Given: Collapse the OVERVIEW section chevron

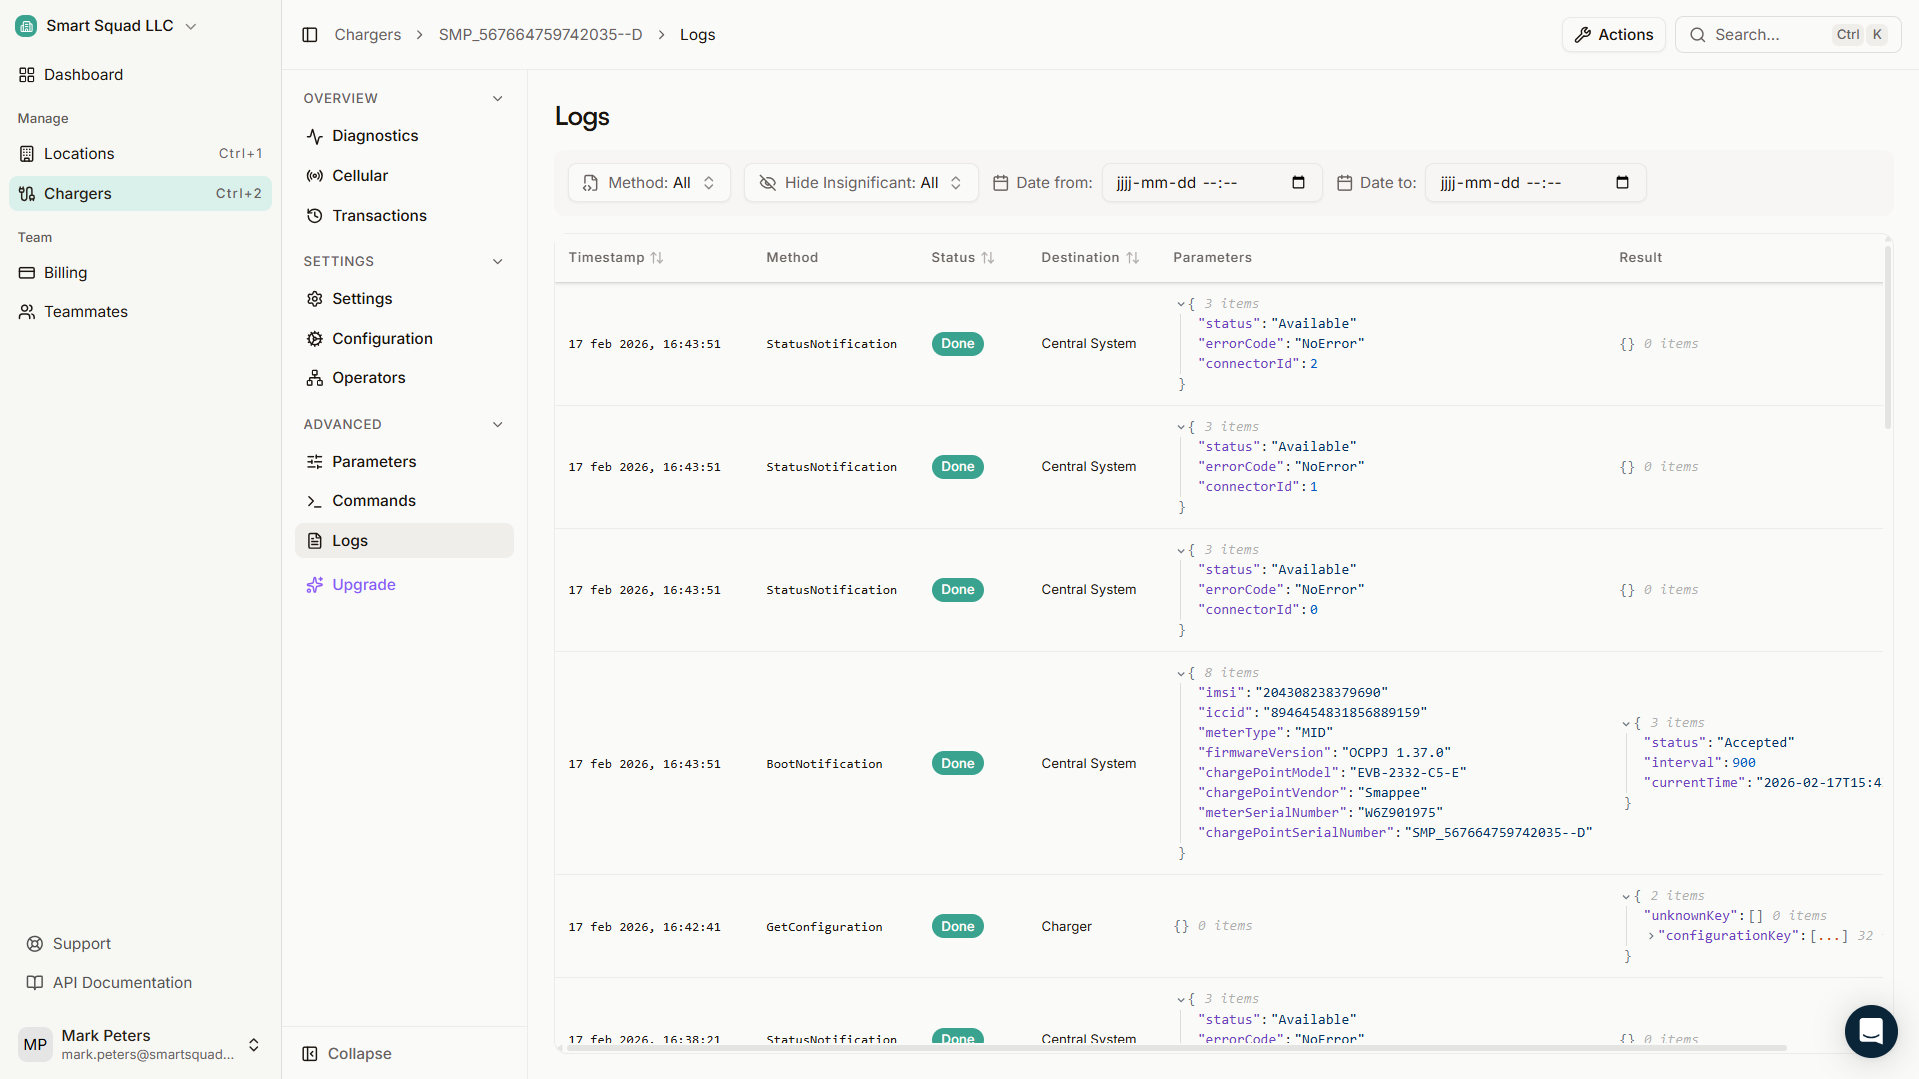Looking at the screenshot, I should [497, 98].
